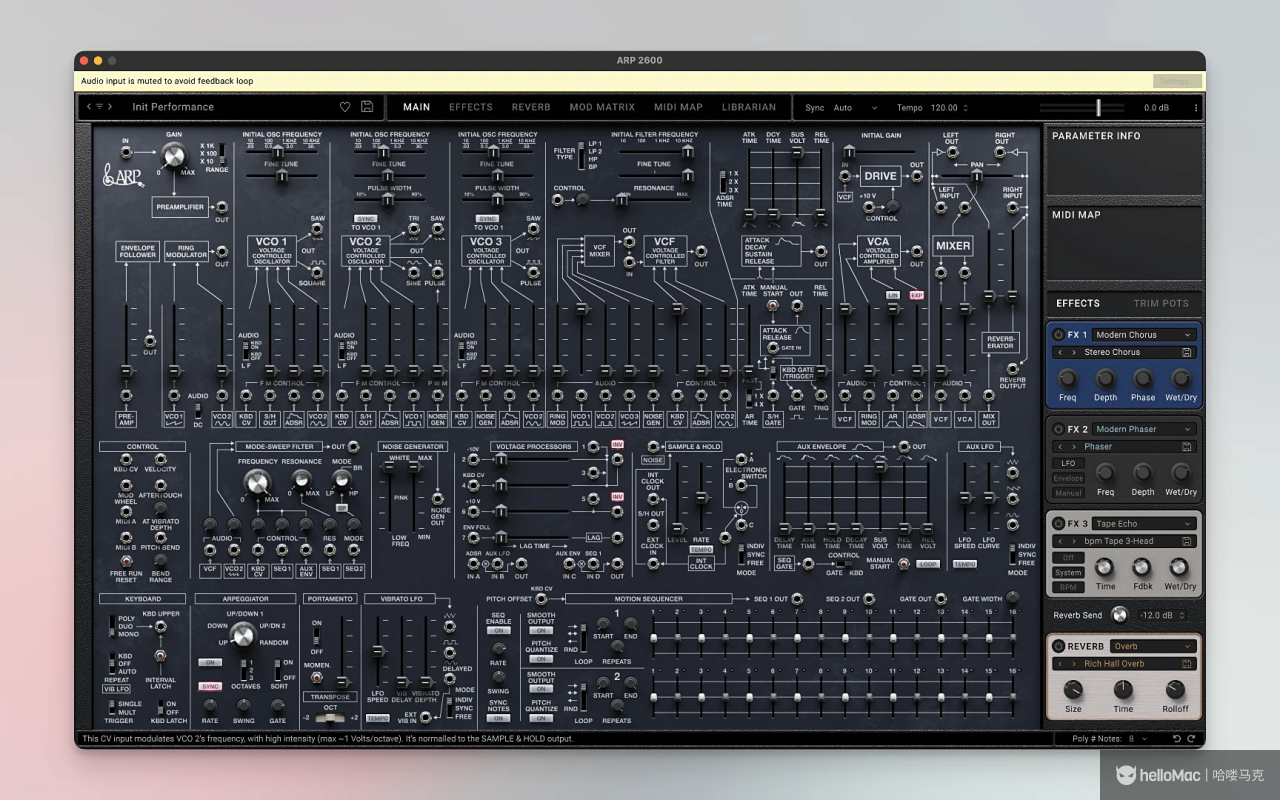Go to the previous performance preset arrow
Image resolution: width=1280 pixels, height=800 pixels.
[89, 107]
